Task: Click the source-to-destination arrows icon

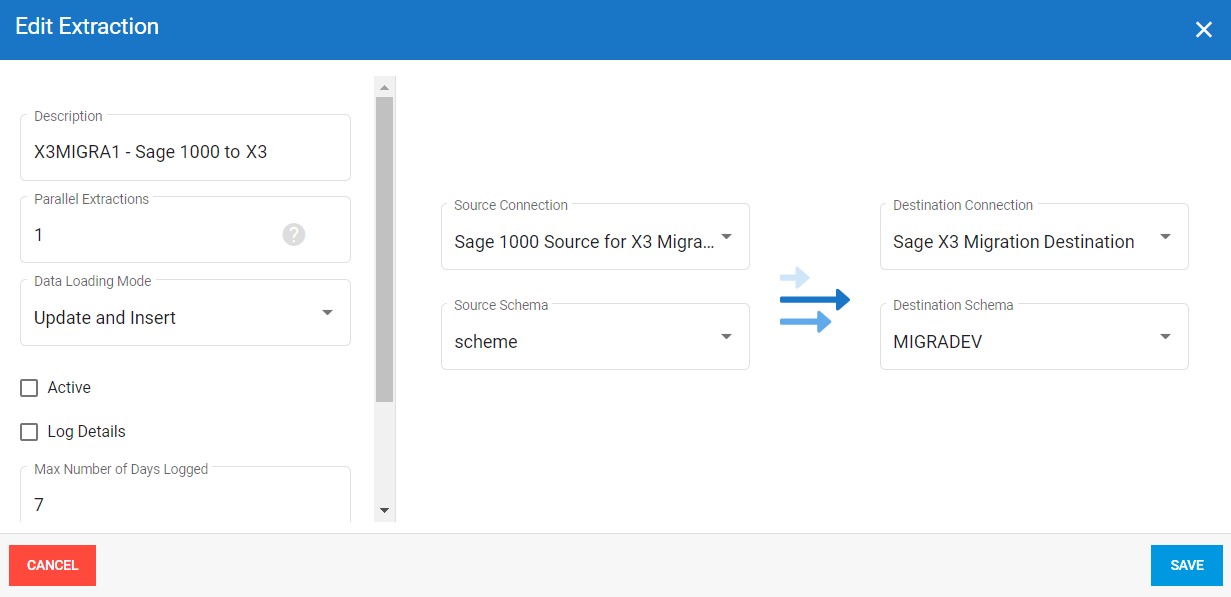Action: pos(814,300)
